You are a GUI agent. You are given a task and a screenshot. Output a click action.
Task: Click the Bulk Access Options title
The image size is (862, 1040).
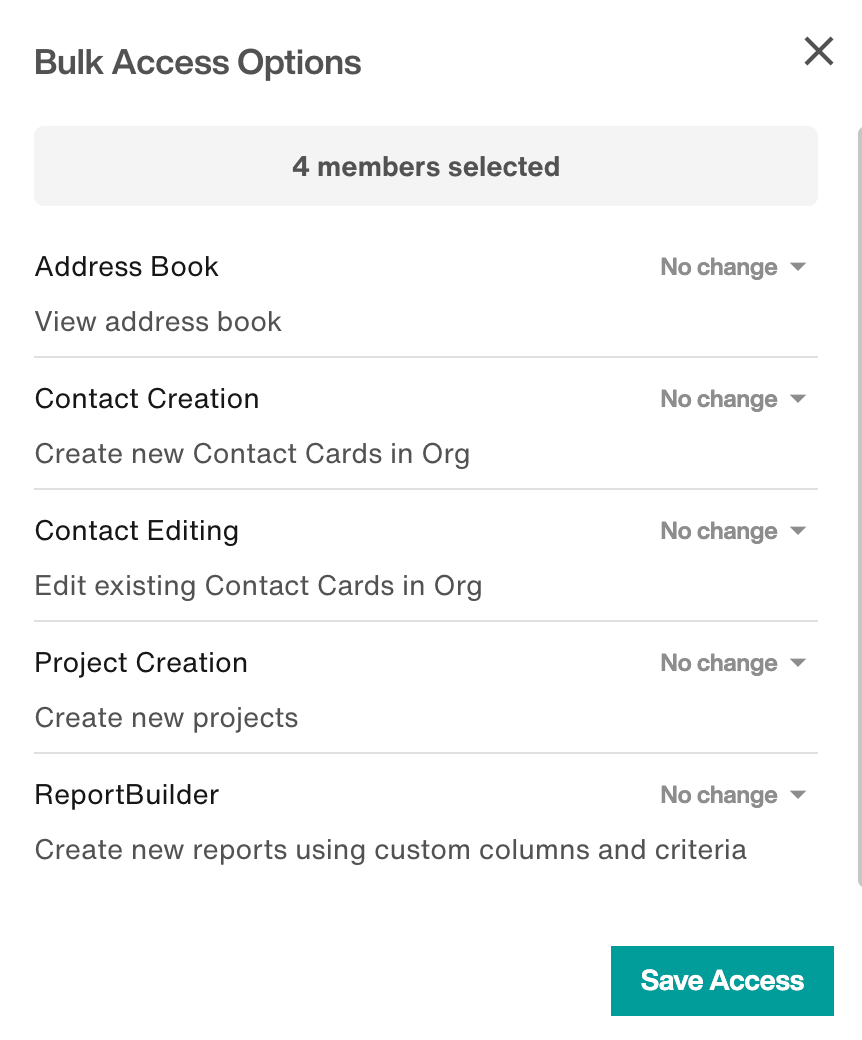click(198, 63)
